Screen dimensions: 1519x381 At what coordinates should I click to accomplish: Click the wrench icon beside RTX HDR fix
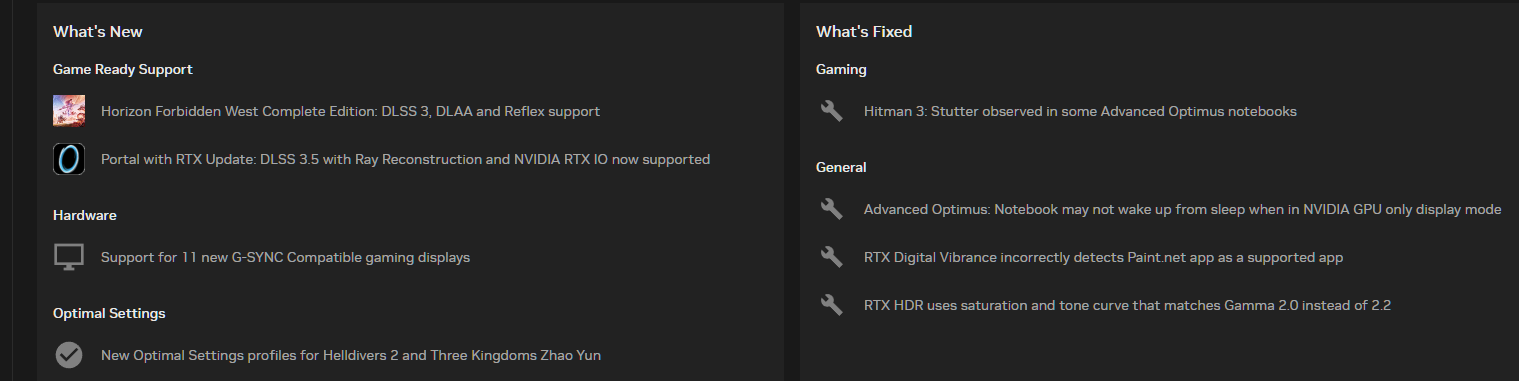(x=832, y=305)
